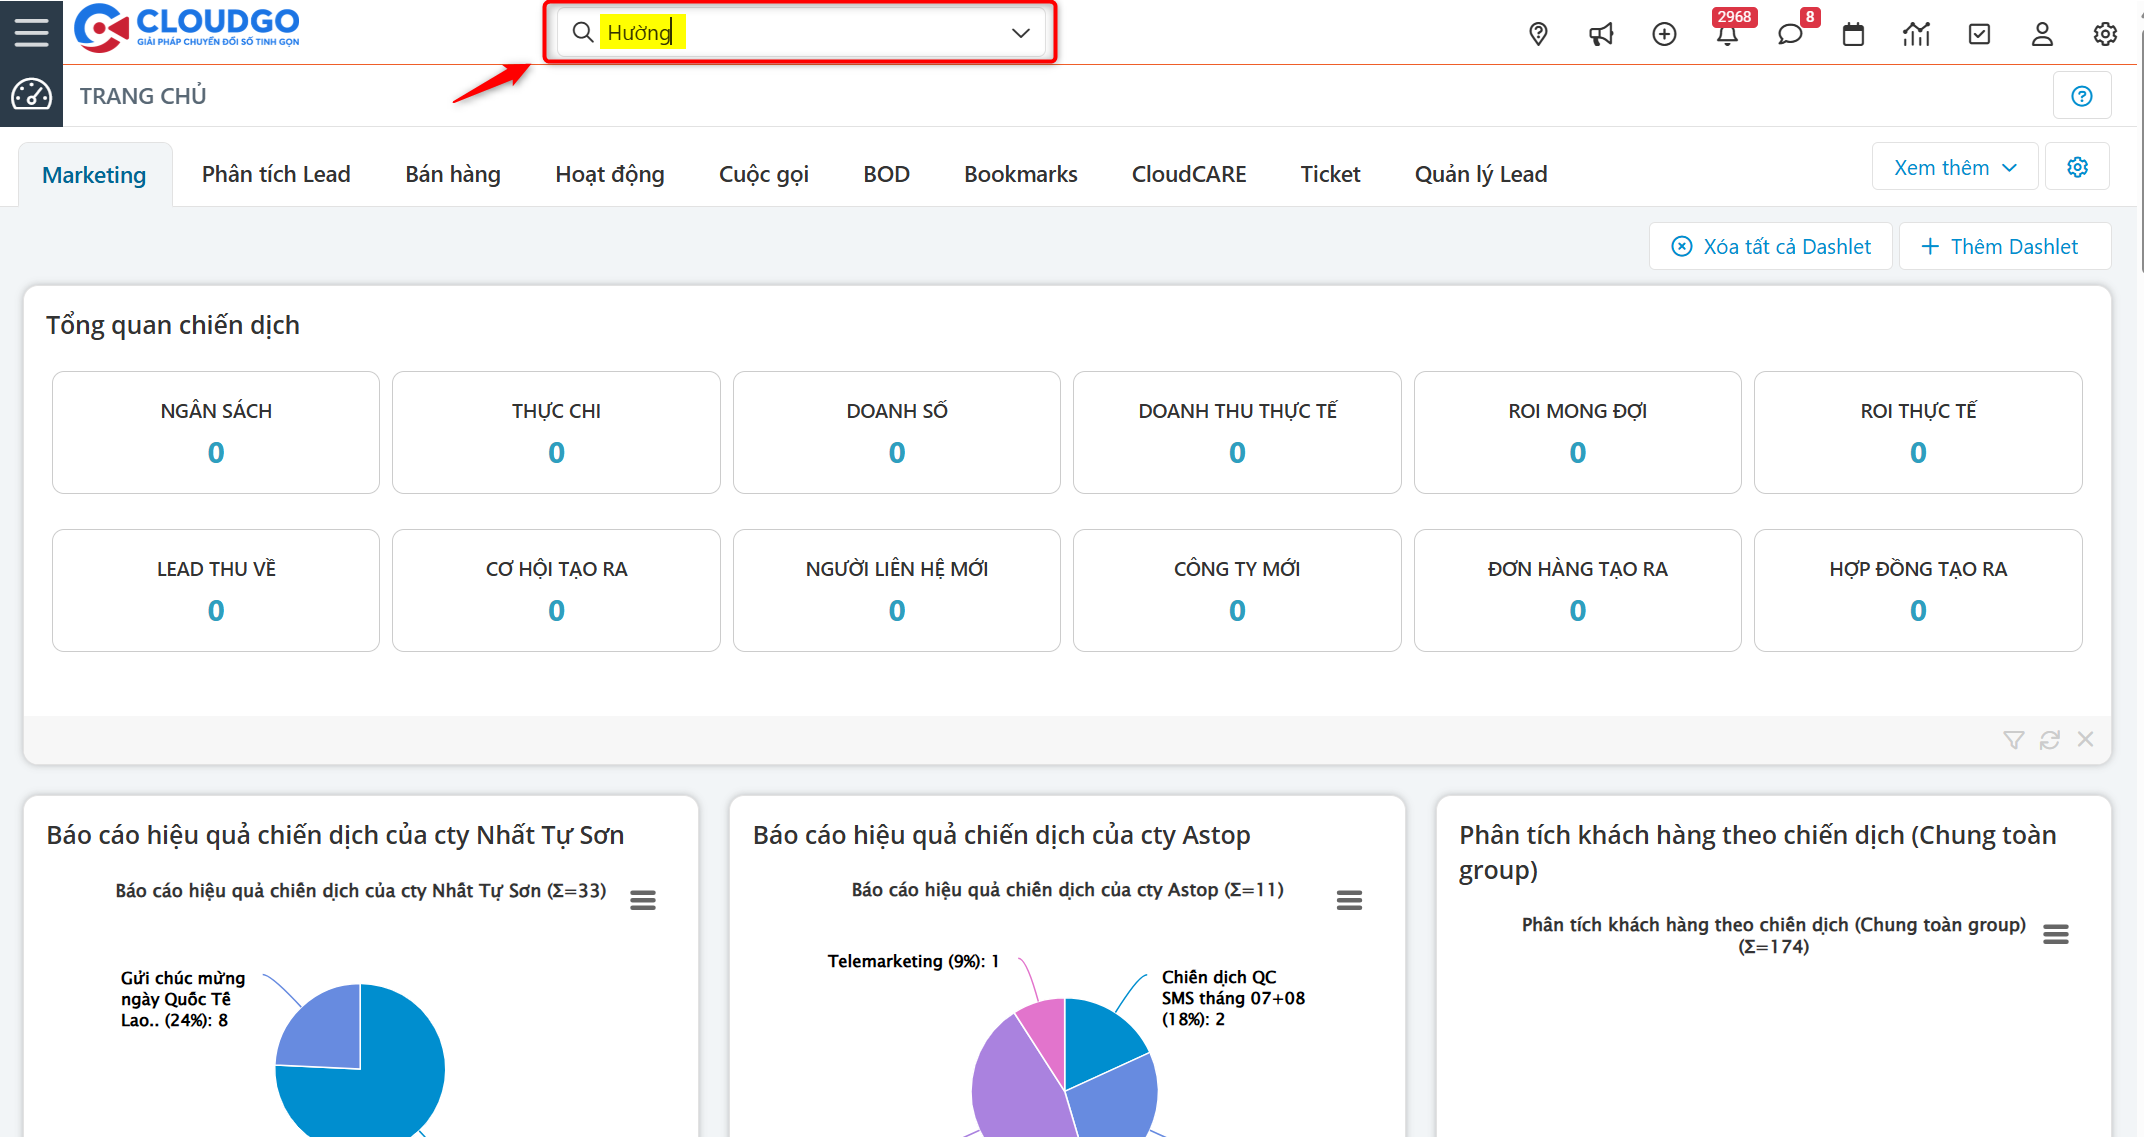This screenshot has width=2144, height=1137.
Task: Click the analytics chart icon
Action: (x=1916, y=34)
